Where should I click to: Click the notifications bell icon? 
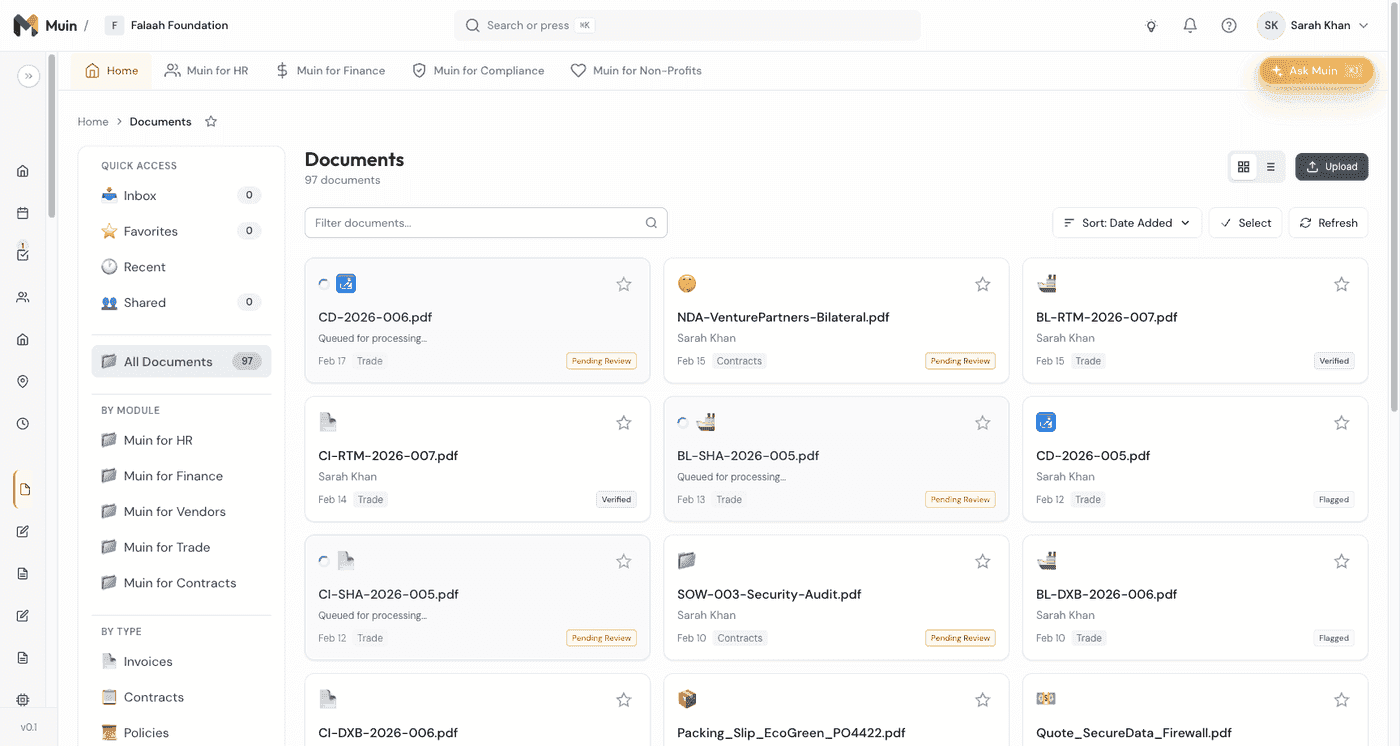[1190, 26]
